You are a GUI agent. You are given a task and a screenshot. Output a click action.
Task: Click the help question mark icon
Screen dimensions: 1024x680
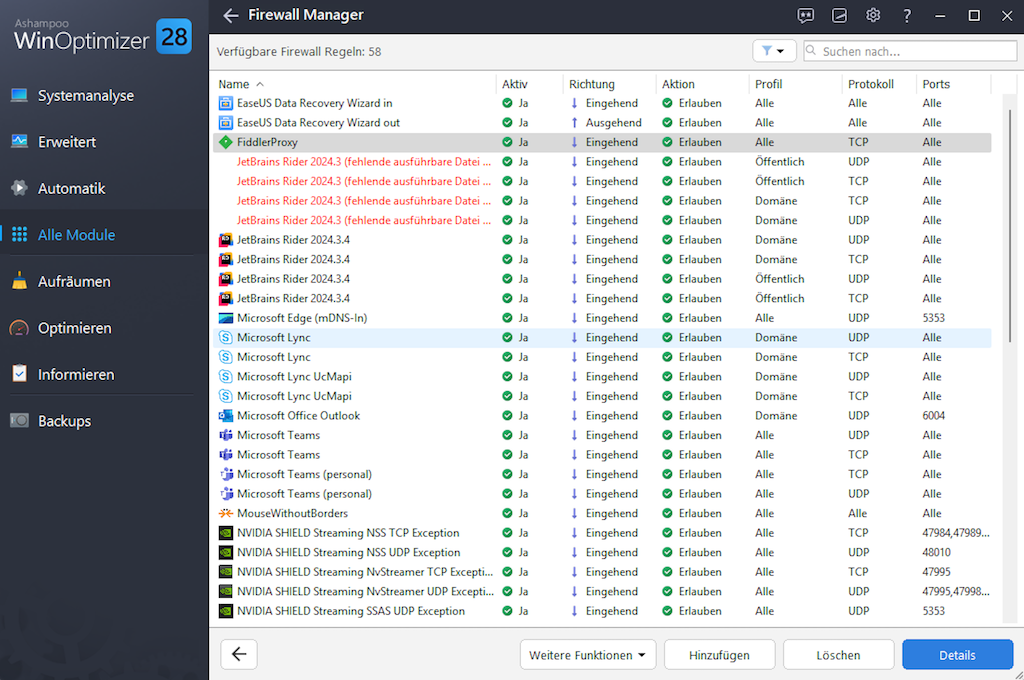907,15
